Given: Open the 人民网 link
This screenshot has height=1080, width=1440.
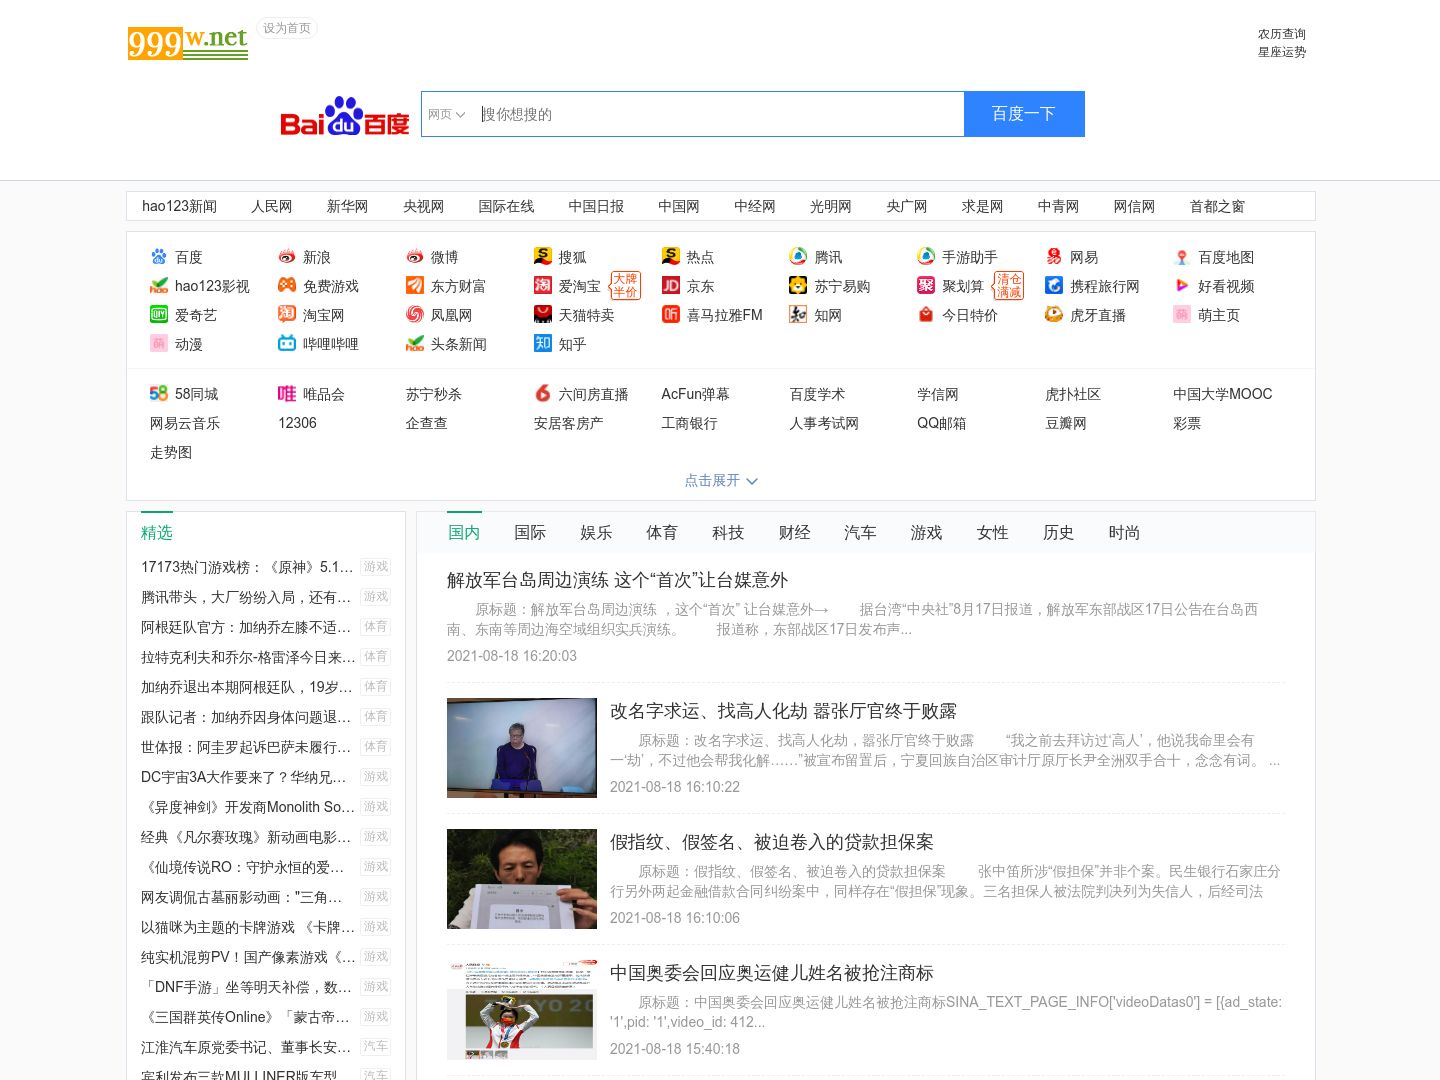Looking at the screenshot, I should click(x=271, y=206).
